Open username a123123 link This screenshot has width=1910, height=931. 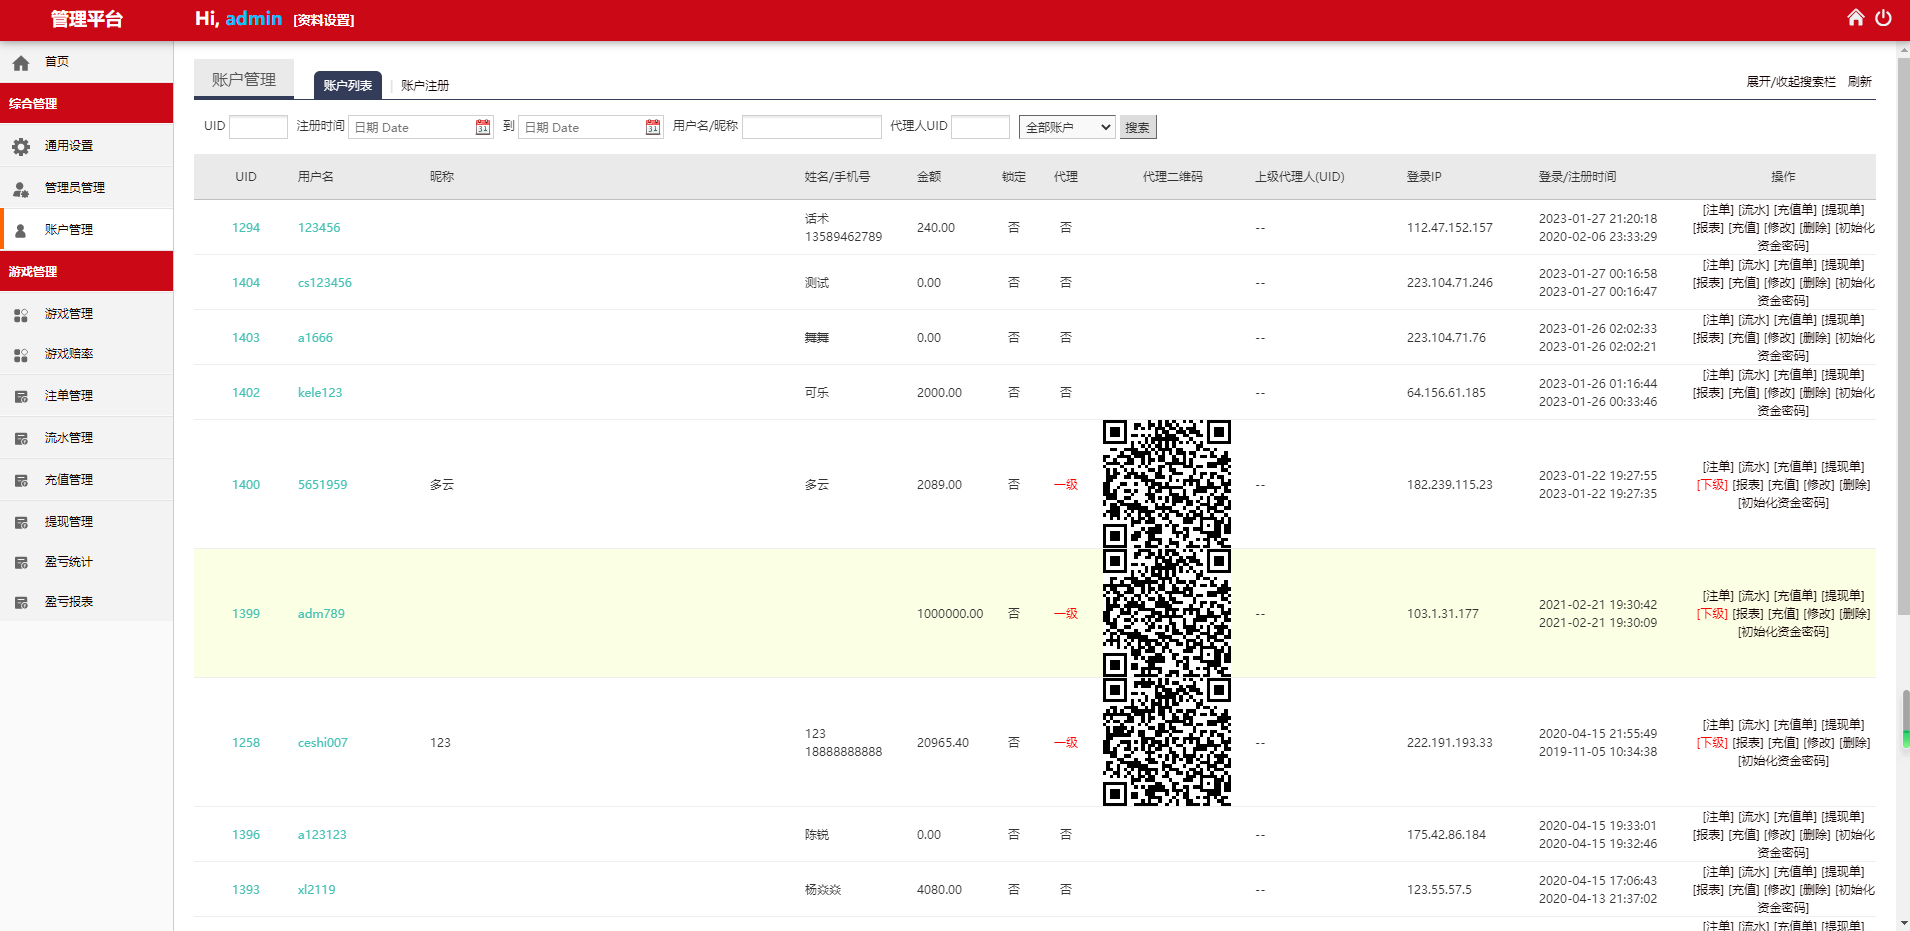322,835
